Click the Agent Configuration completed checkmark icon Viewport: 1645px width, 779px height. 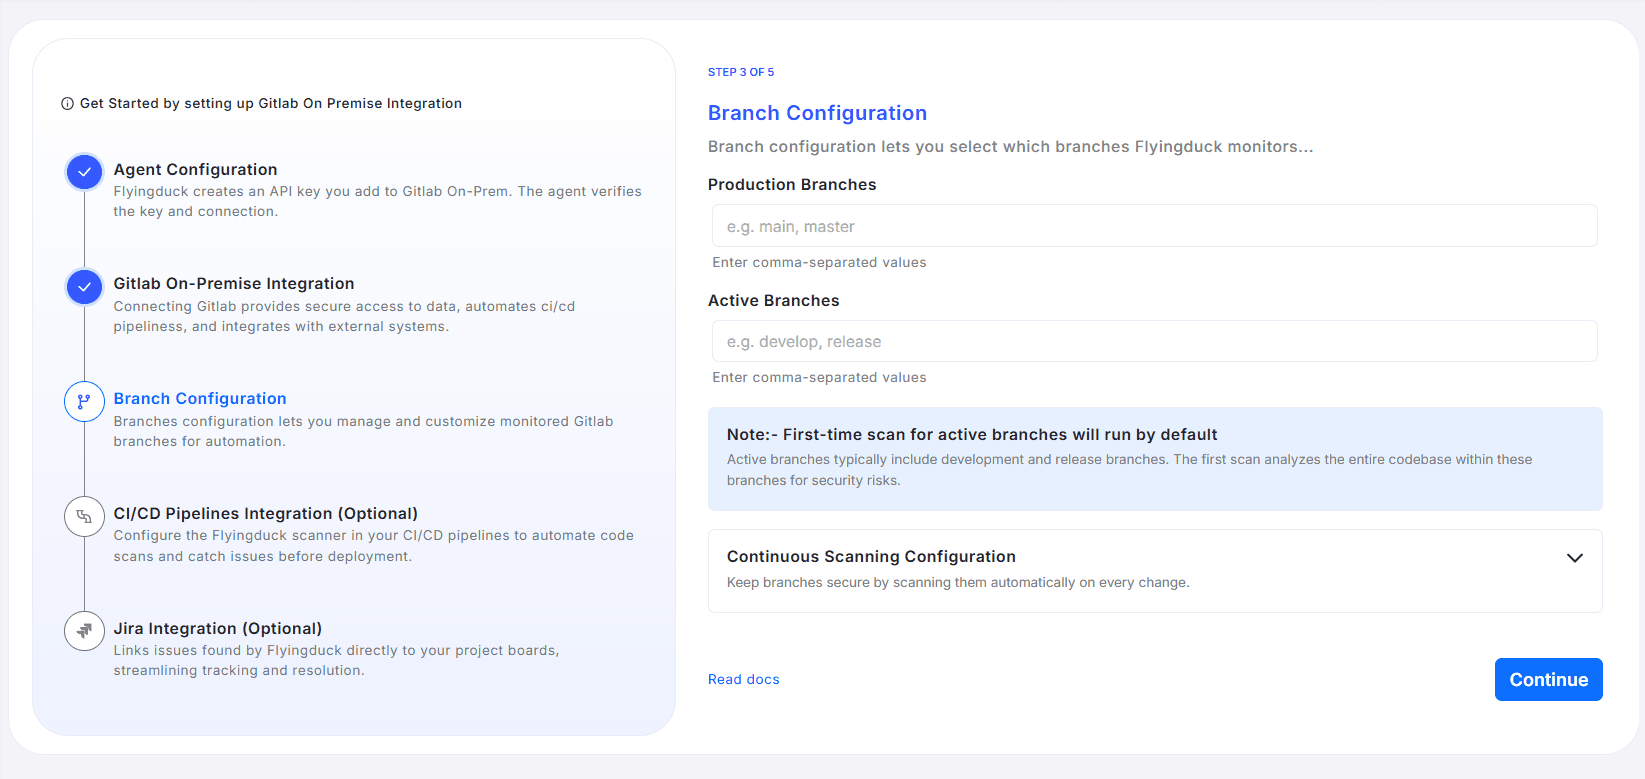point(84,172)
